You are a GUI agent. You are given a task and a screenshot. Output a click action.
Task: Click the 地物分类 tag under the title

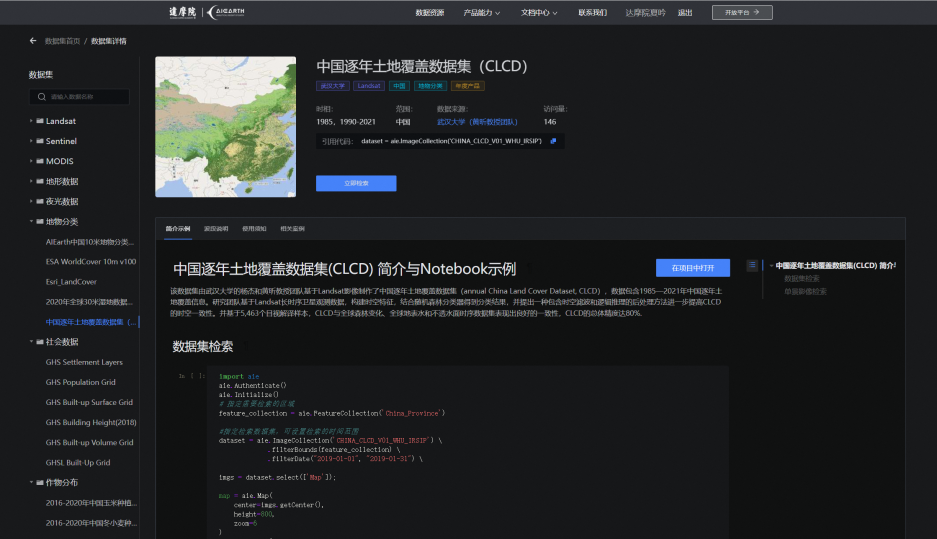point(430,86)
